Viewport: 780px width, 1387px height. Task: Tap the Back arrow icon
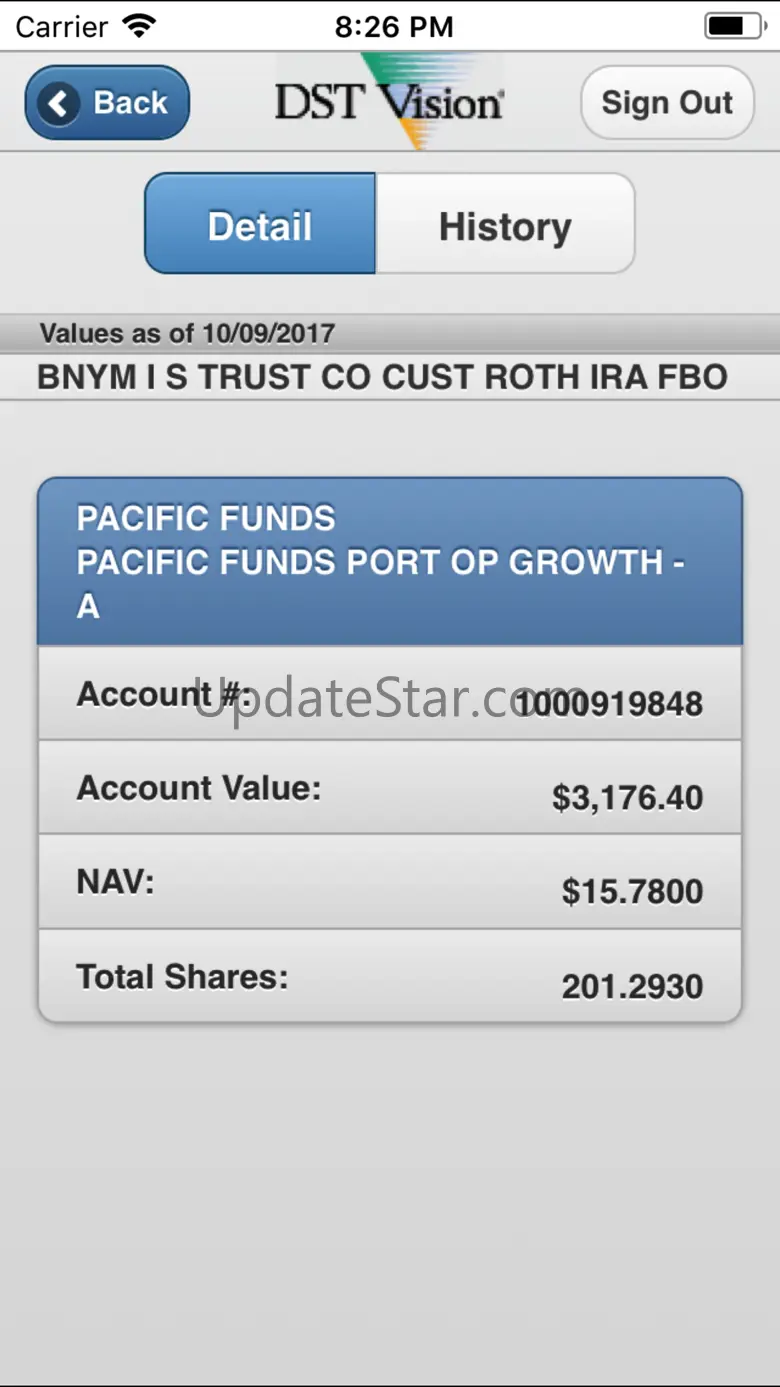pos(59,103)
